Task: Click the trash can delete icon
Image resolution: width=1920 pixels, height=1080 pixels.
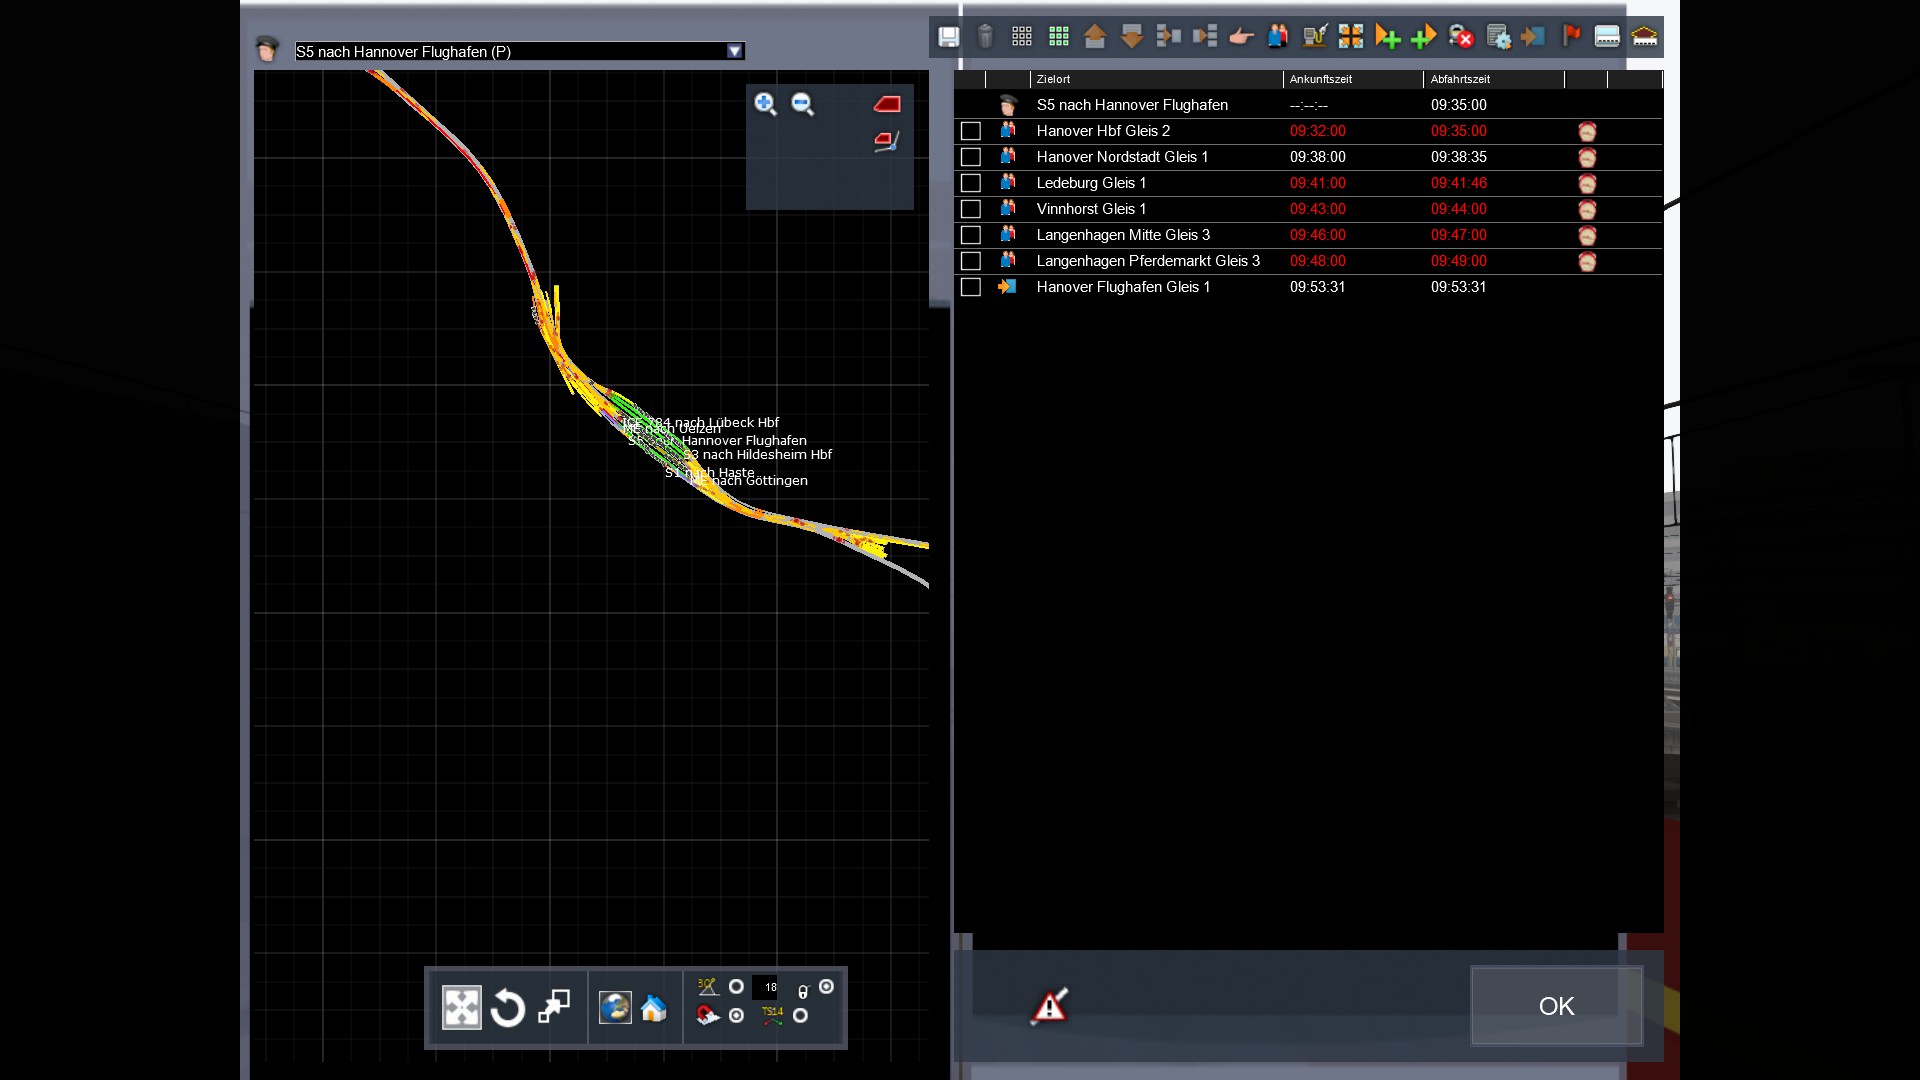Action: click(x=985, y=37)
